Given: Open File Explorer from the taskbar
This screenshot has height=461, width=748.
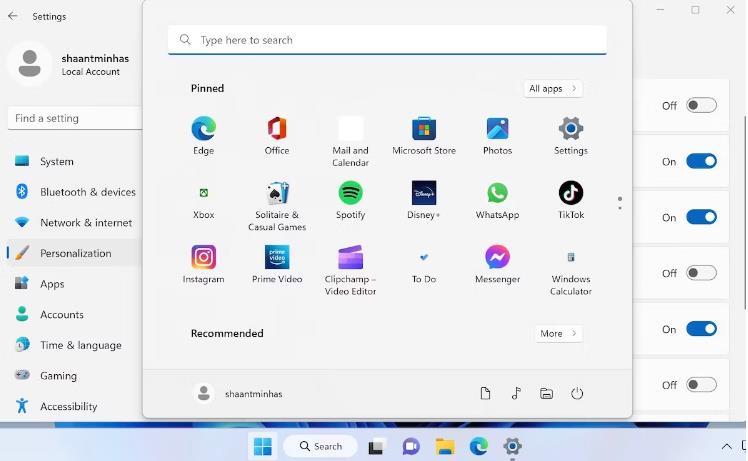Looking at the screenshot, I should (445, 447).
